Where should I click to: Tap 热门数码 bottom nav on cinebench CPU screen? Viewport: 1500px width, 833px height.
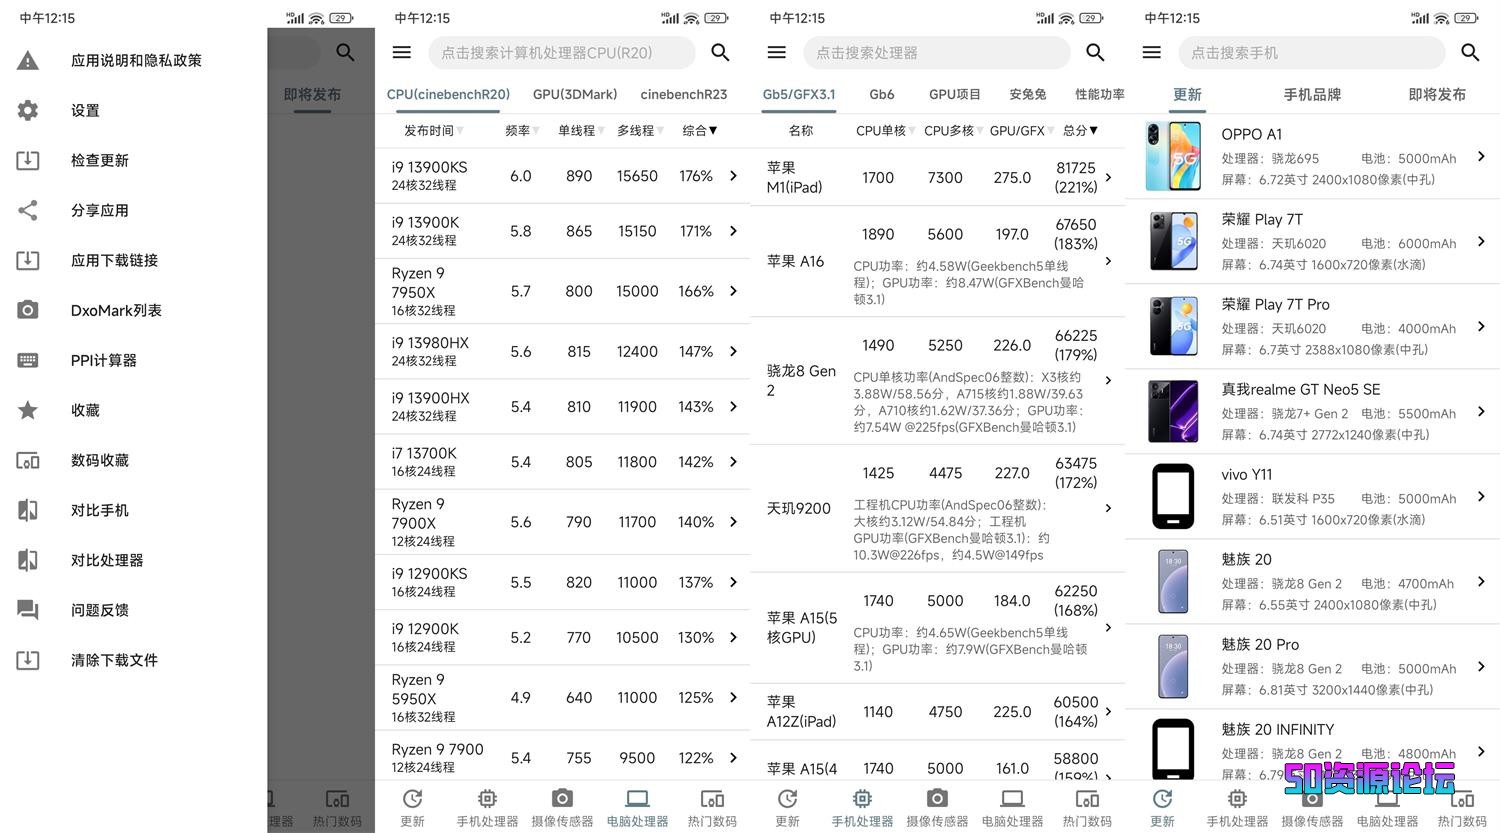click(x=712, y=808)
